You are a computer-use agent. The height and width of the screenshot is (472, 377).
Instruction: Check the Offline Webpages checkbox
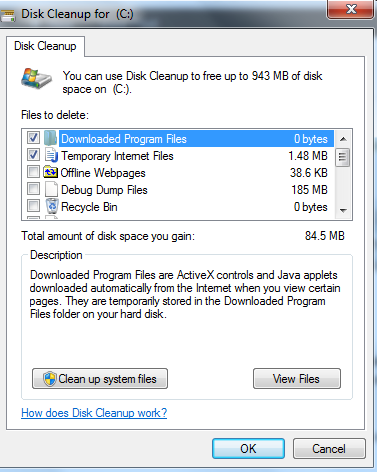pos(33,172)
